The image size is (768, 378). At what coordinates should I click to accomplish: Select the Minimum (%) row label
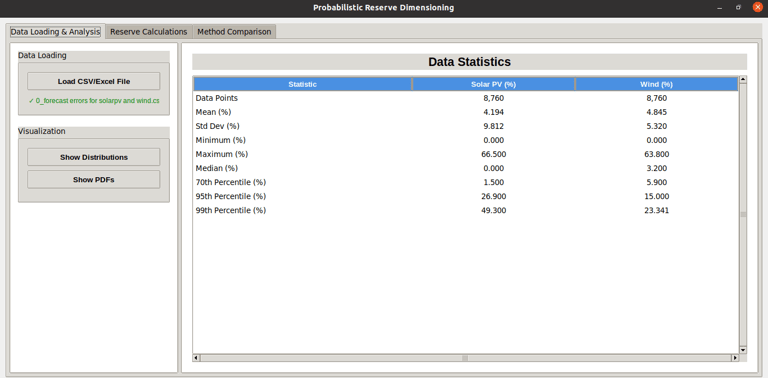pyautogui.click(x=220, y=140)
